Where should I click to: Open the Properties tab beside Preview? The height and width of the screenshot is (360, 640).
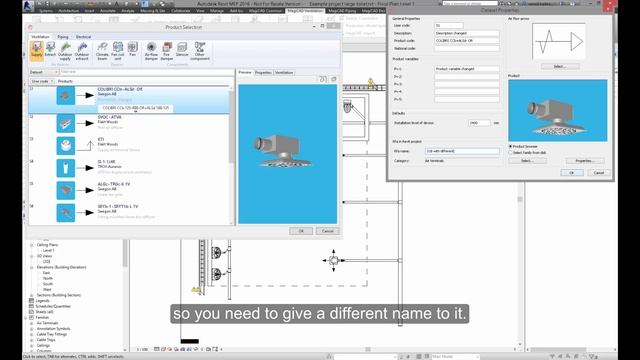click(263, 73)
